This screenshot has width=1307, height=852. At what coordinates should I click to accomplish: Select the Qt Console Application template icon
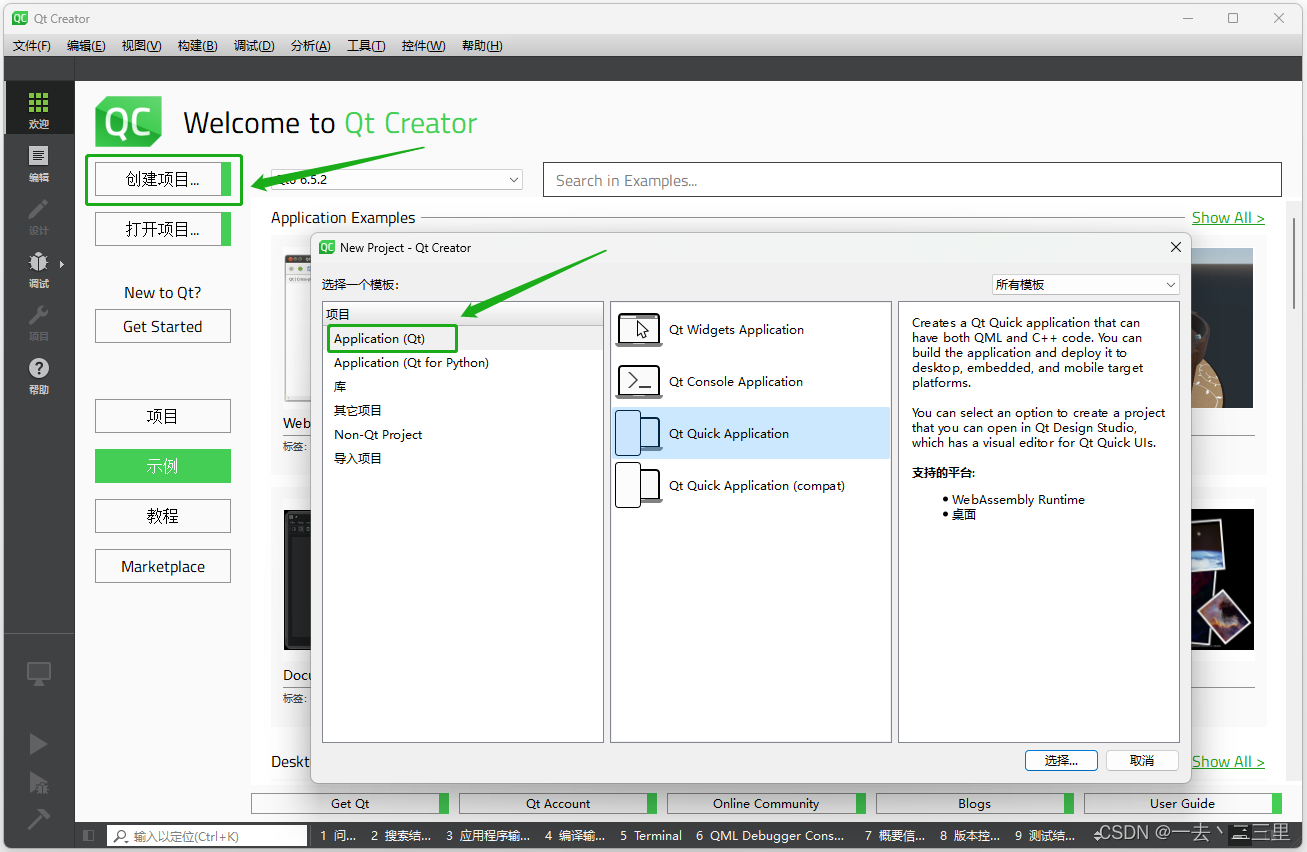pyautogui.click(x=638, y=381)
